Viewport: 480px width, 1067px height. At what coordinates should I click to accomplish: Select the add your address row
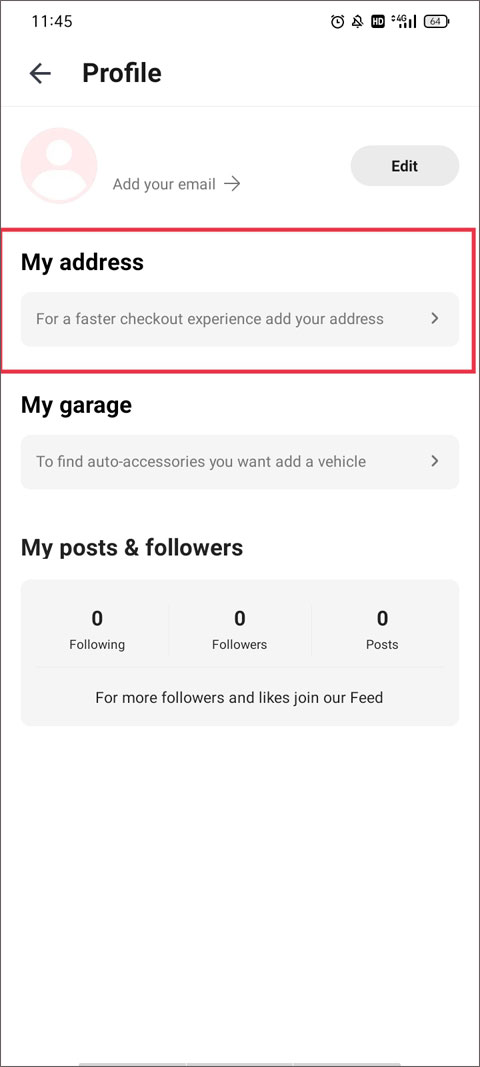click(x=240, y=319)
